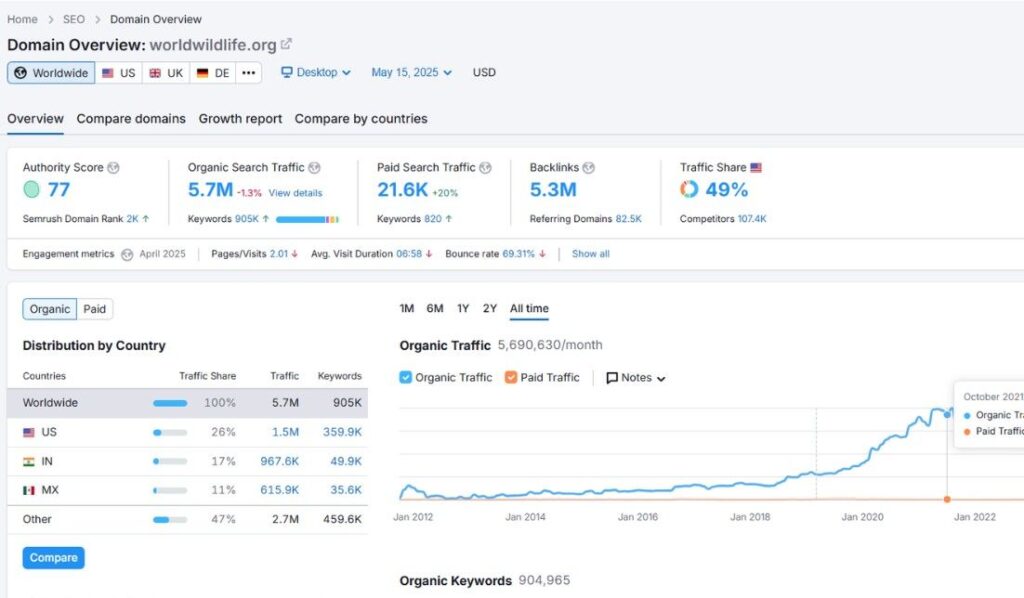The height and width of the screenshot is (598, 1024).
Task: Select the 1Y time range
Action: click(x=463, y=308)
